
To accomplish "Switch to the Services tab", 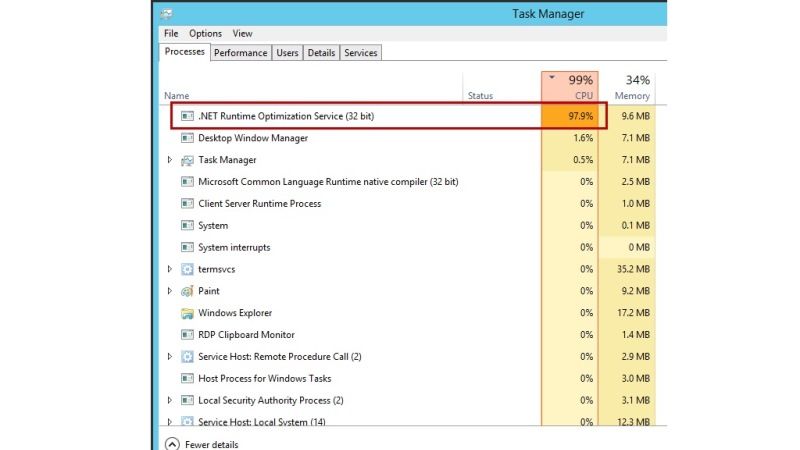I will (x=361, y=53).
